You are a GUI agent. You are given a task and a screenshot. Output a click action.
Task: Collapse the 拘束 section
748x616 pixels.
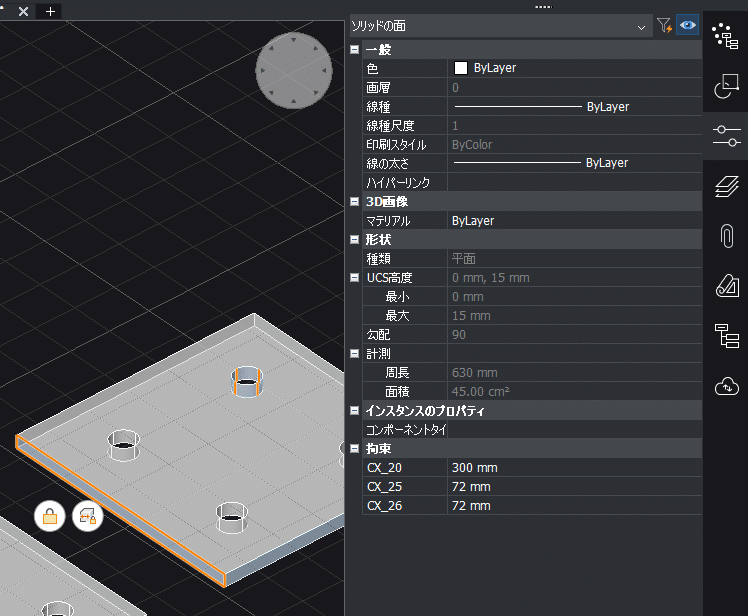354,449
